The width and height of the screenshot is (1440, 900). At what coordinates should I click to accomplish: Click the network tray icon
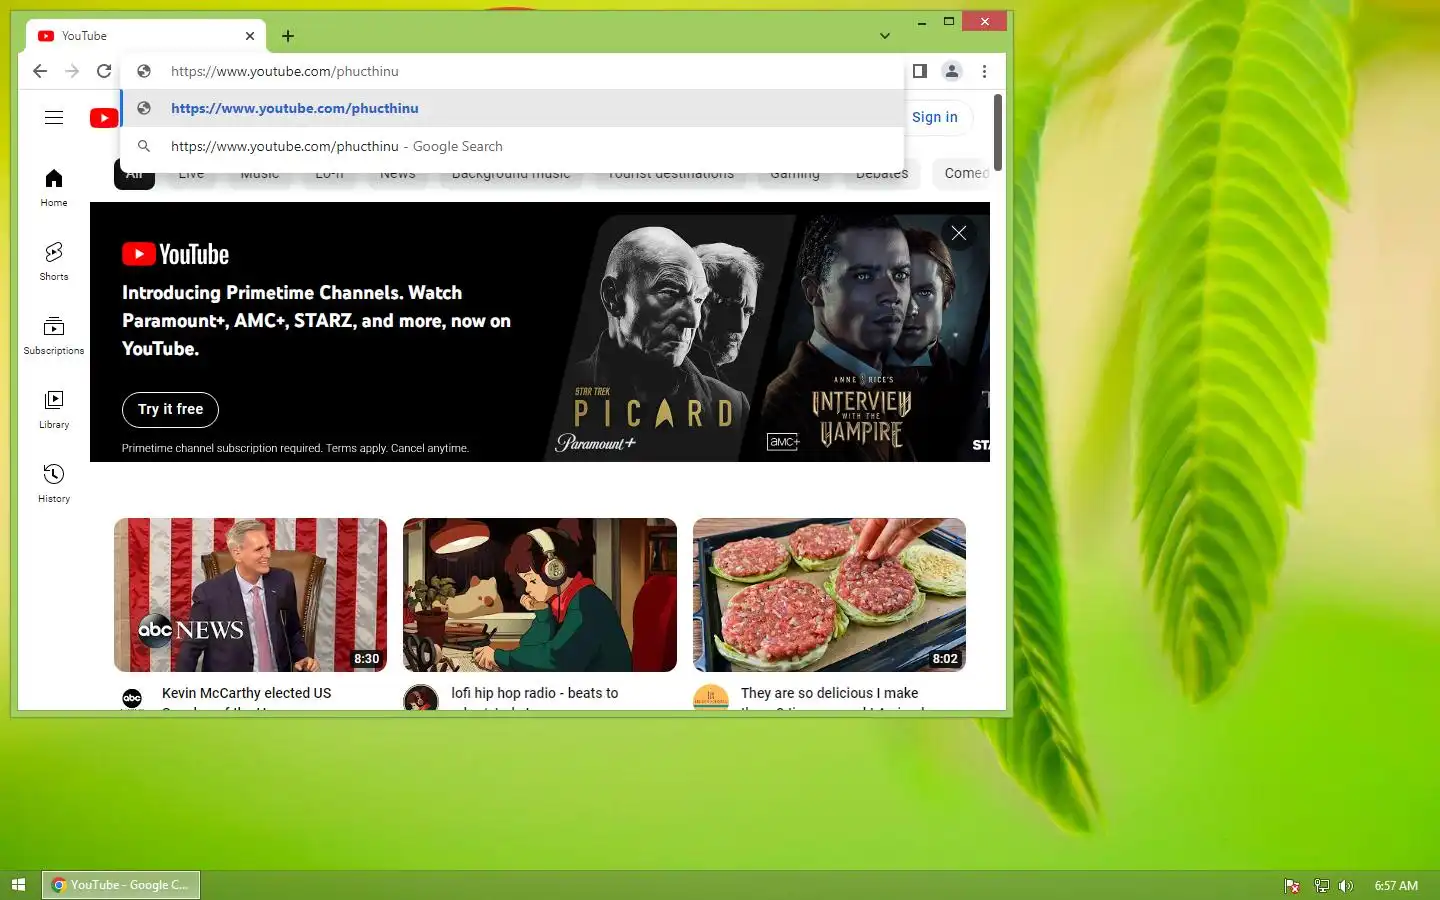[1321, 885]
